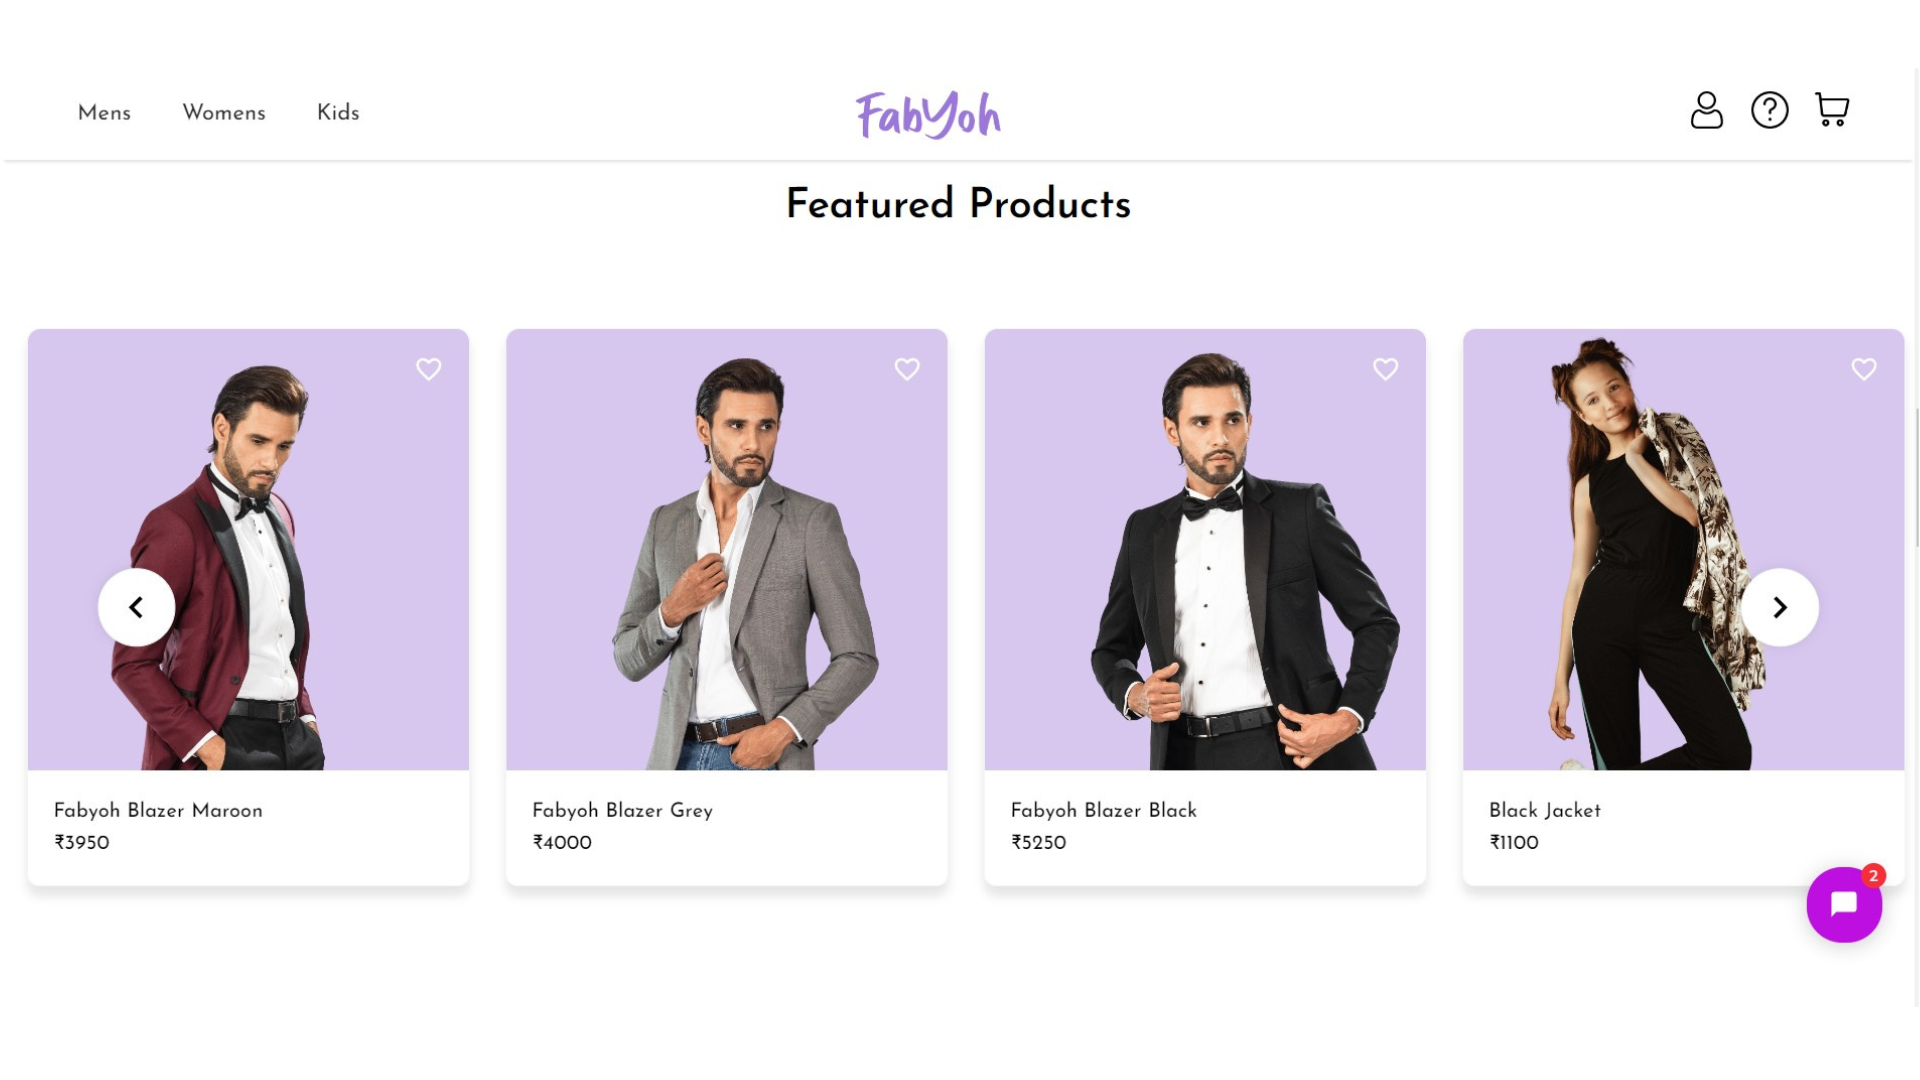The image size is (1920, 1080).
Task: Open the Mens menu
Action: [x=104, y=113]
